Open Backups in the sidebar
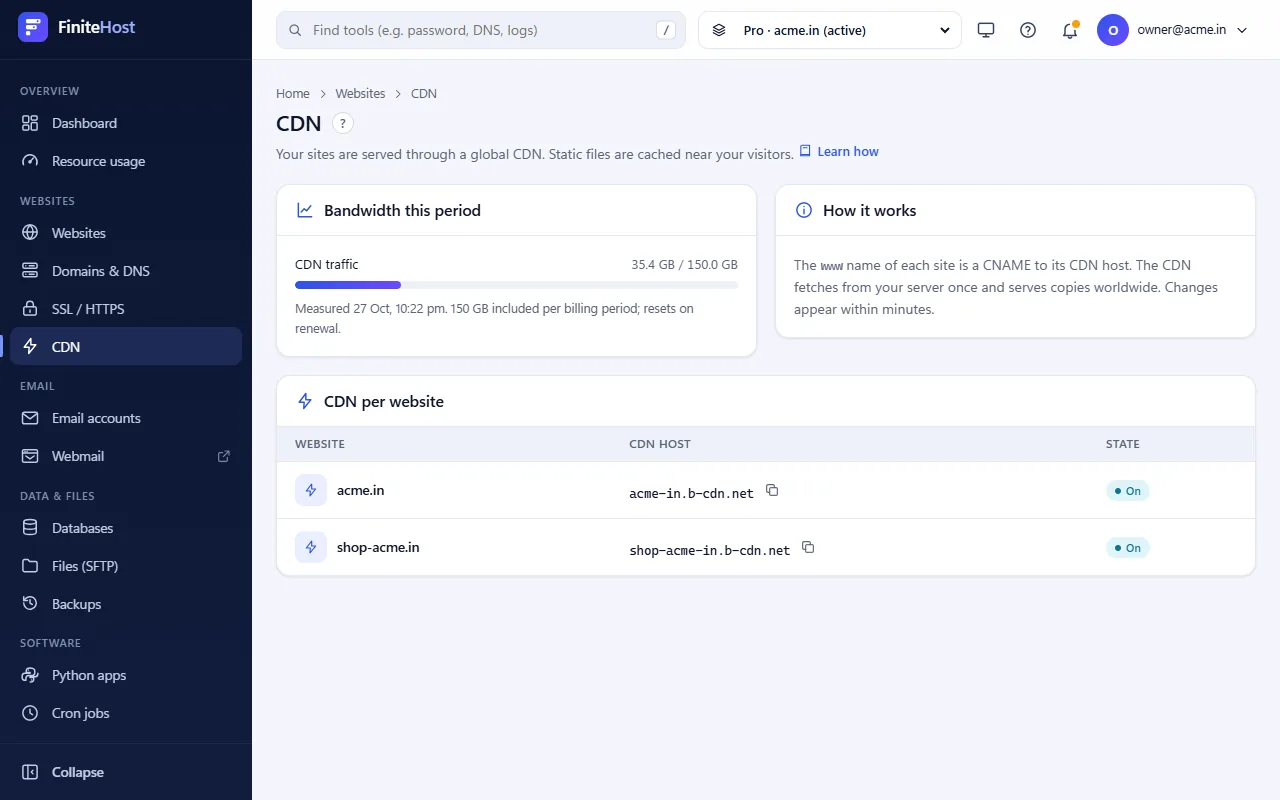The image size is (1280, 800). [x=126, y=604]
